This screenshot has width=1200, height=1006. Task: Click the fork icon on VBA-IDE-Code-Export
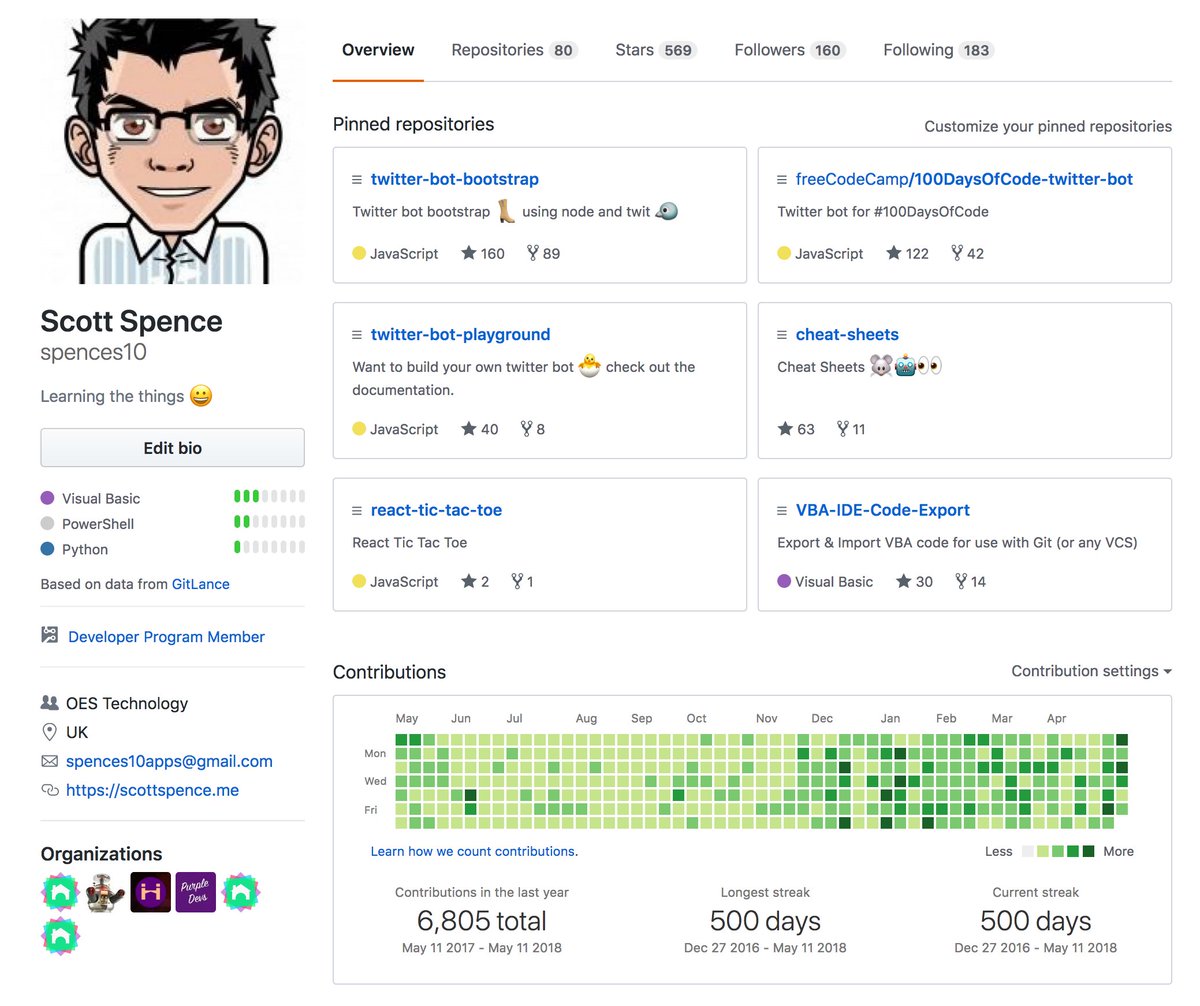pos(959,581)
